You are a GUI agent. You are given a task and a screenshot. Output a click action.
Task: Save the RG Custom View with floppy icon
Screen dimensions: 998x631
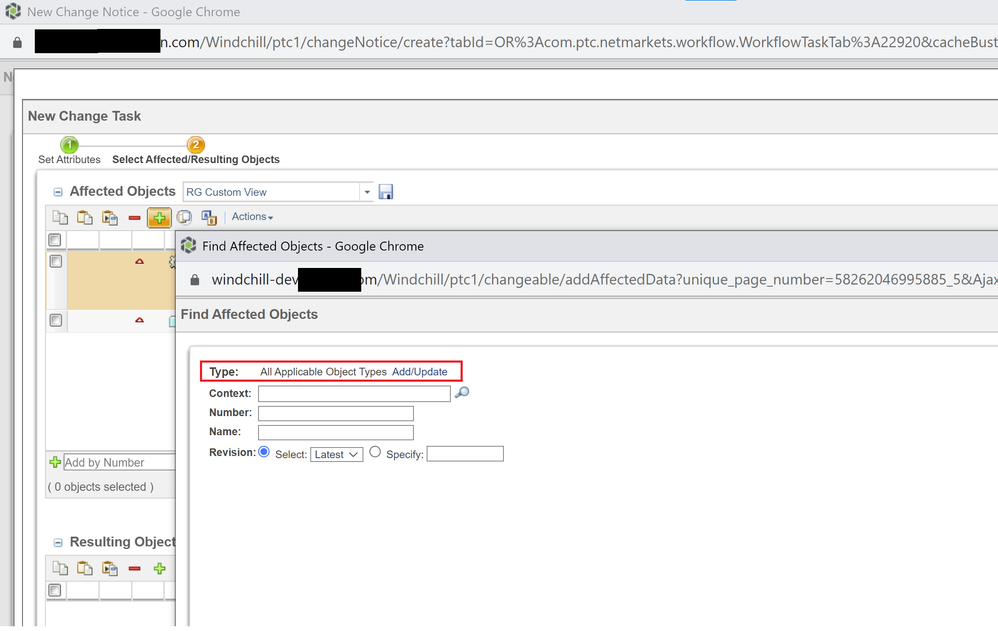[x=386, y=192]
